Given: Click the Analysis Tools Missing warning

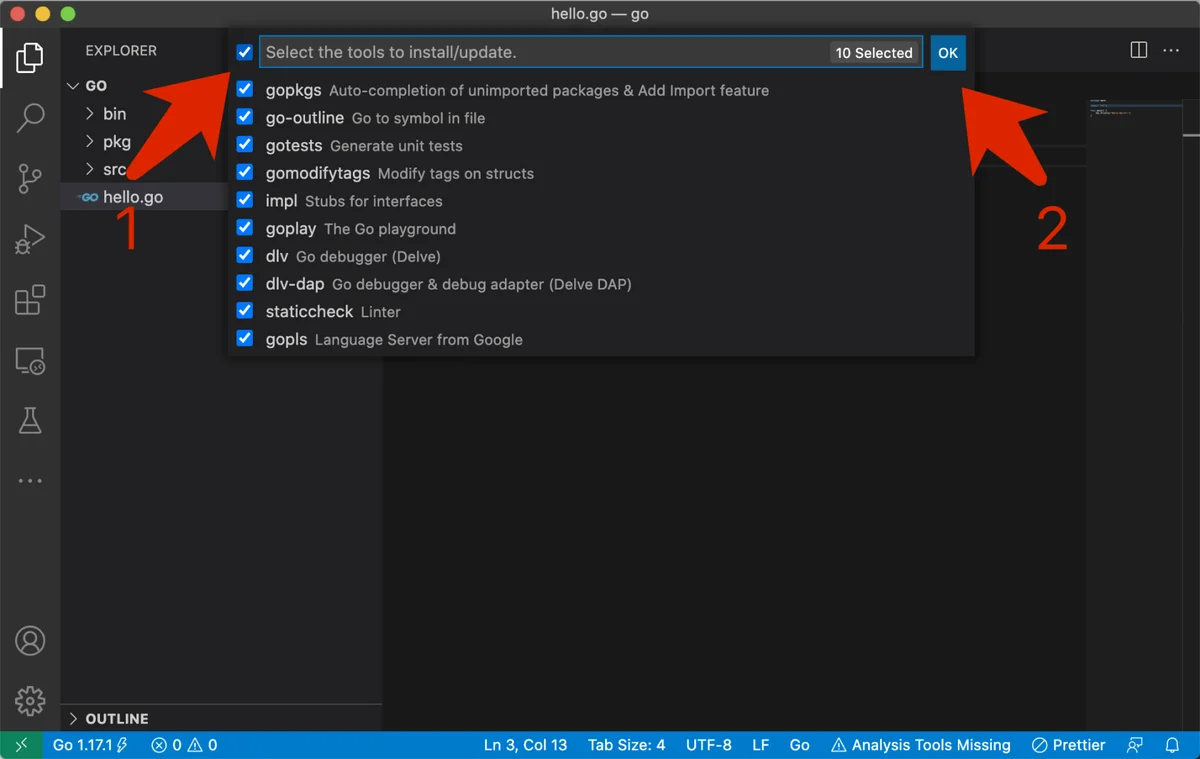Looking at the screenshot, I should (x=921, y=745).
